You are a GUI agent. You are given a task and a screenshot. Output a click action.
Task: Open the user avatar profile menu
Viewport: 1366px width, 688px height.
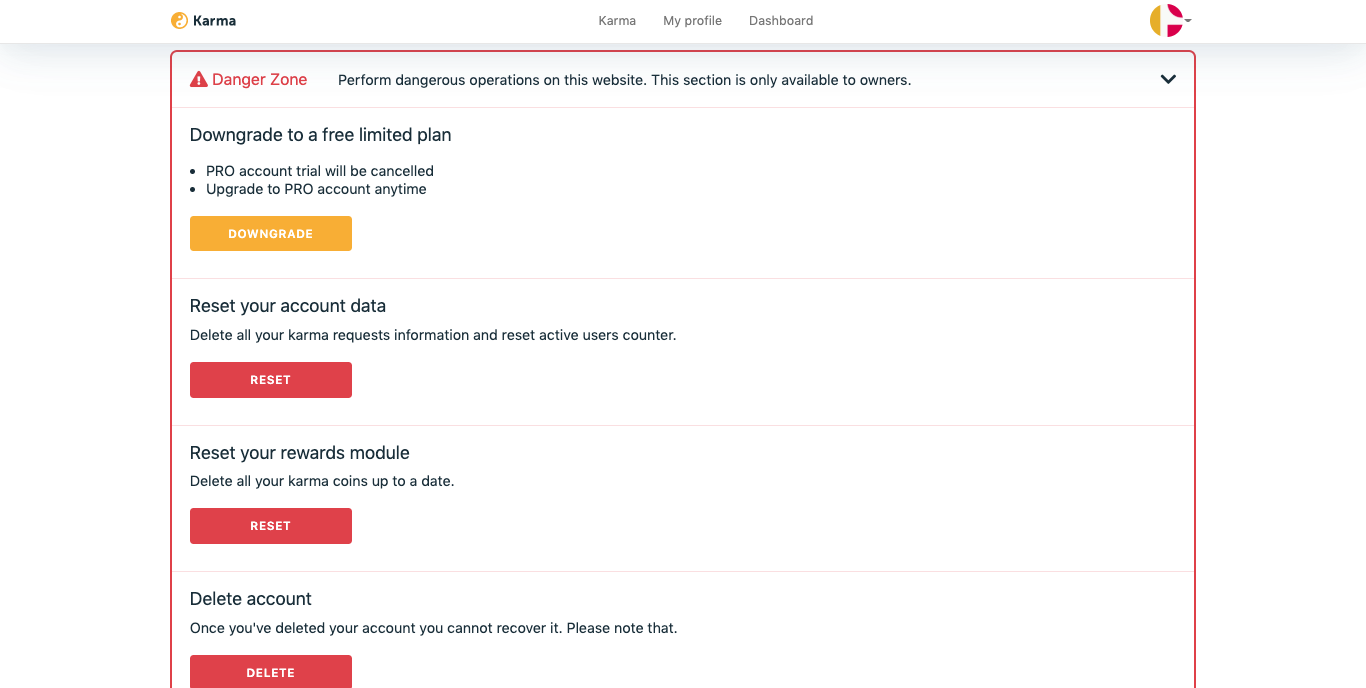click(x=1170, y=20)
